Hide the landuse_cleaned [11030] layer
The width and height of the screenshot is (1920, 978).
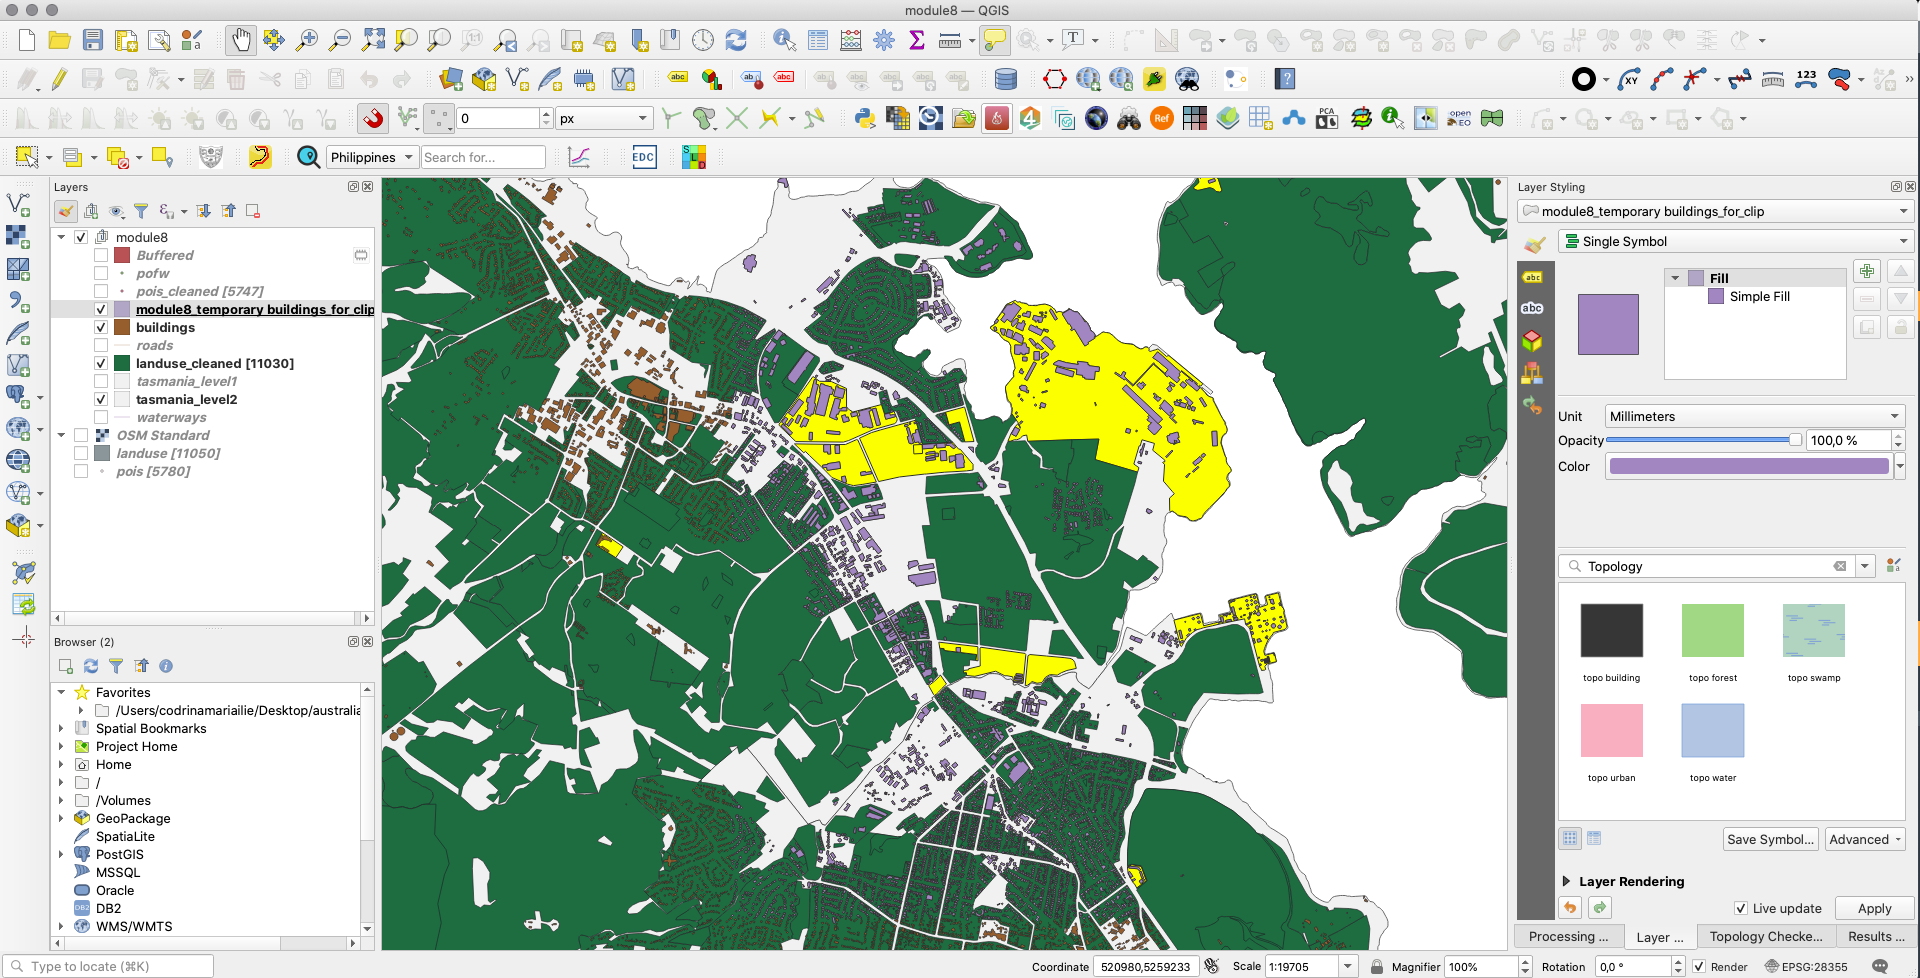101,364
